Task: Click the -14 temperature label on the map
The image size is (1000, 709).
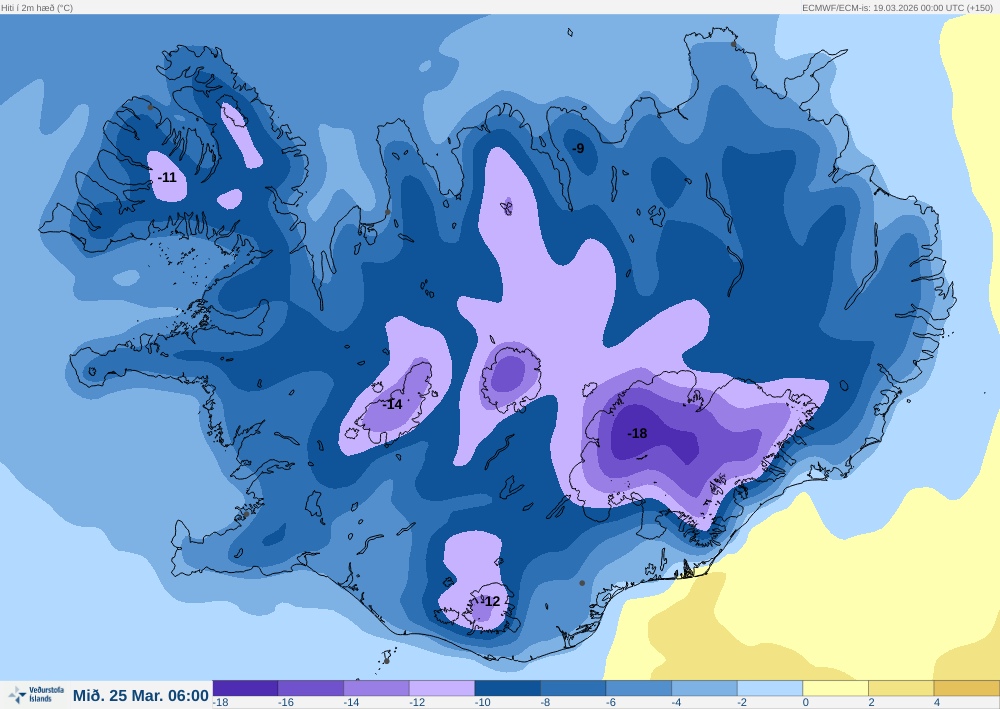Action: click(x=393, y=404)
